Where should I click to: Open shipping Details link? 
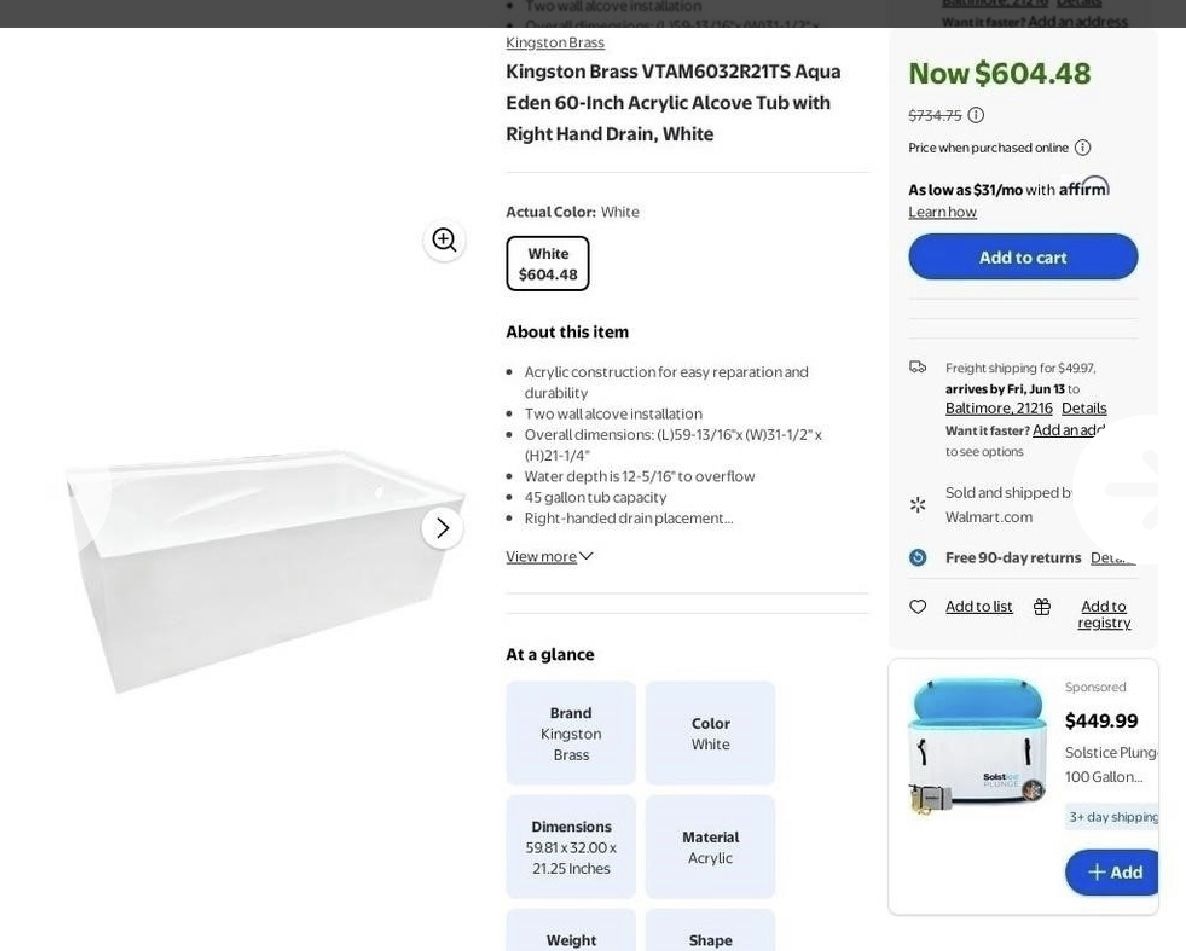click(x=1084, y=408)
